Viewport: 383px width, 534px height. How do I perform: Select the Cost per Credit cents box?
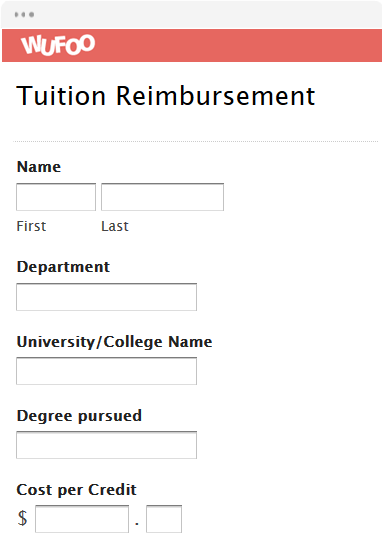[164, 519]
